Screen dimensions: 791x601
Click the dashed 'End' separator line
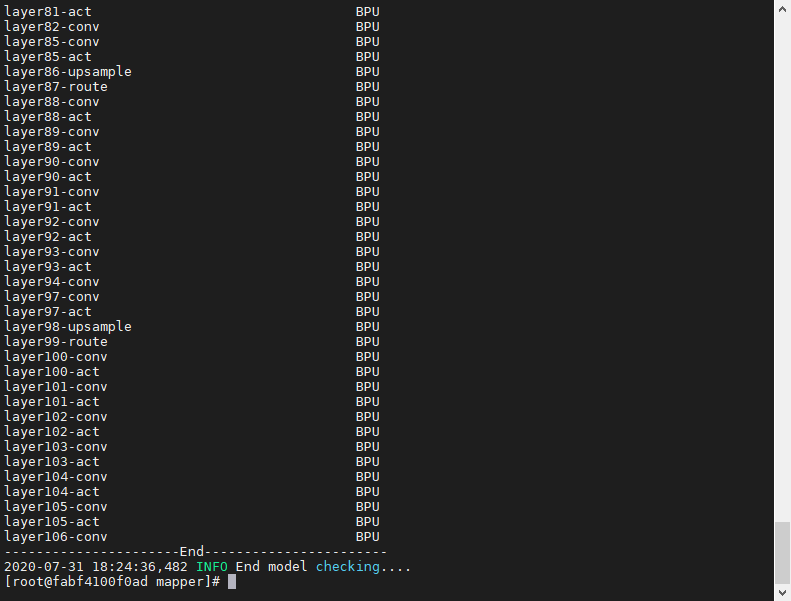click(x=195, y=552)
